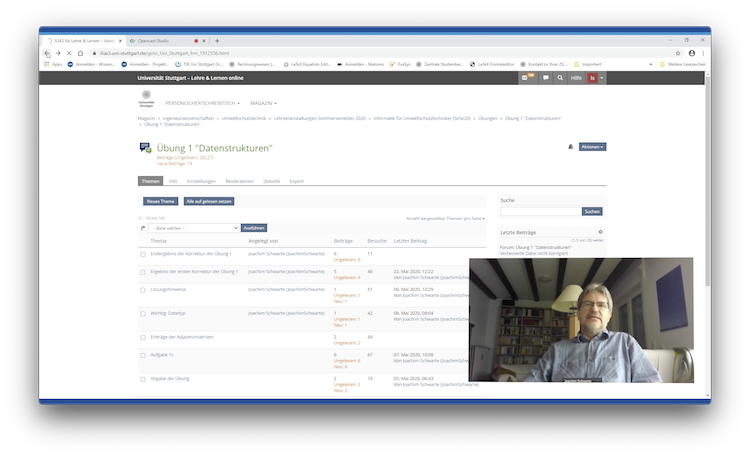Expand bookmarks bar overflow chevron
Viewport: 750px width, 456px height.
[x=651, y=64]
